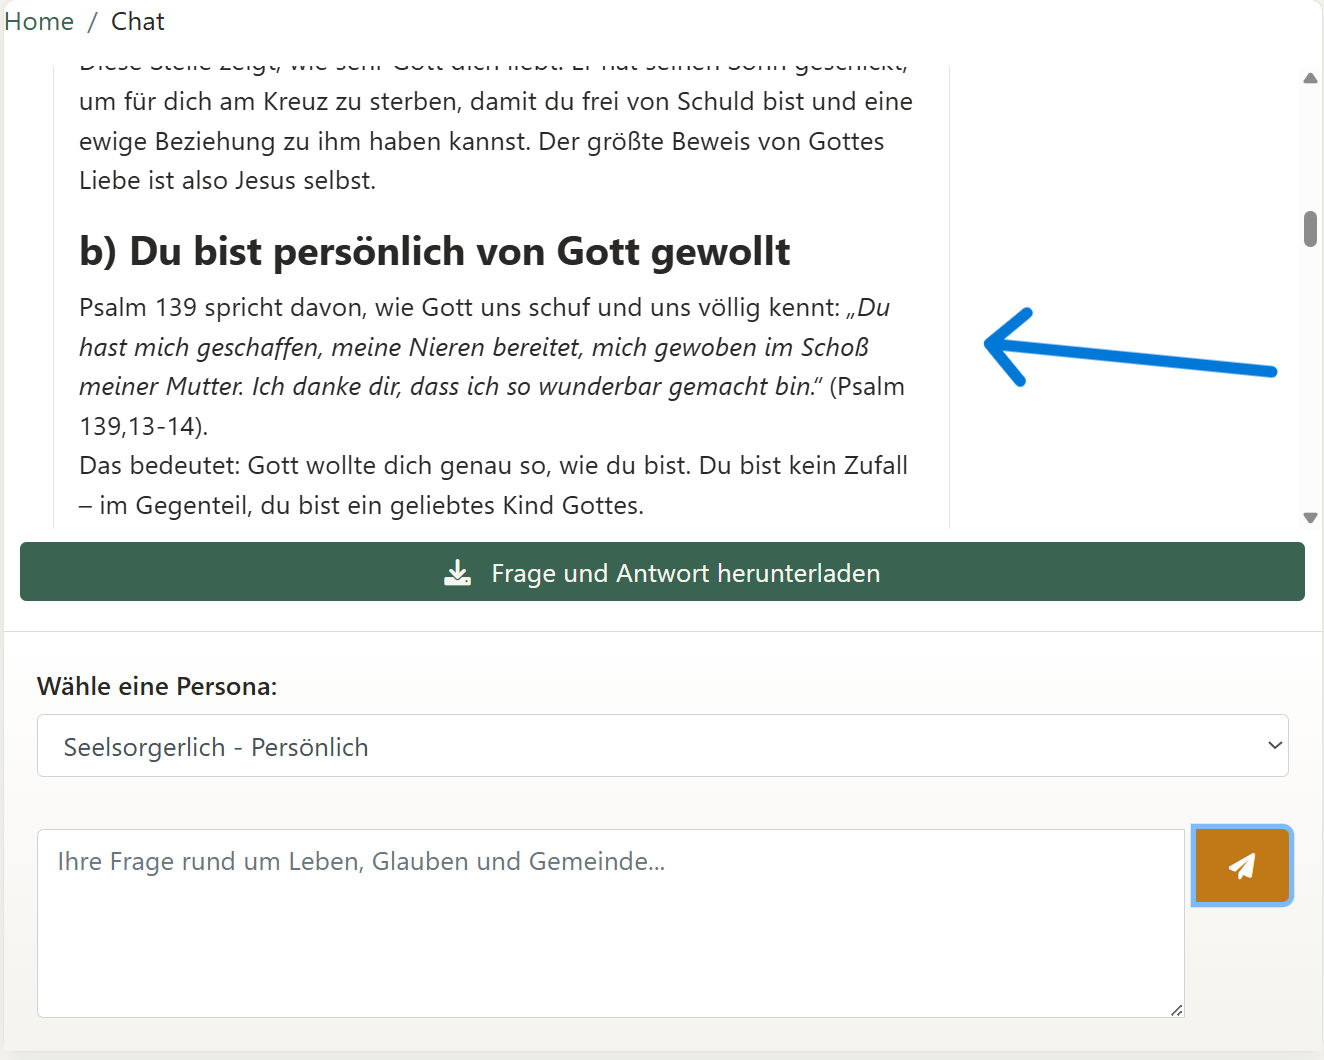This screenshot has width=1324, height=1060.
Task: Click the scrollbar down arrow
Action: 1310,518
